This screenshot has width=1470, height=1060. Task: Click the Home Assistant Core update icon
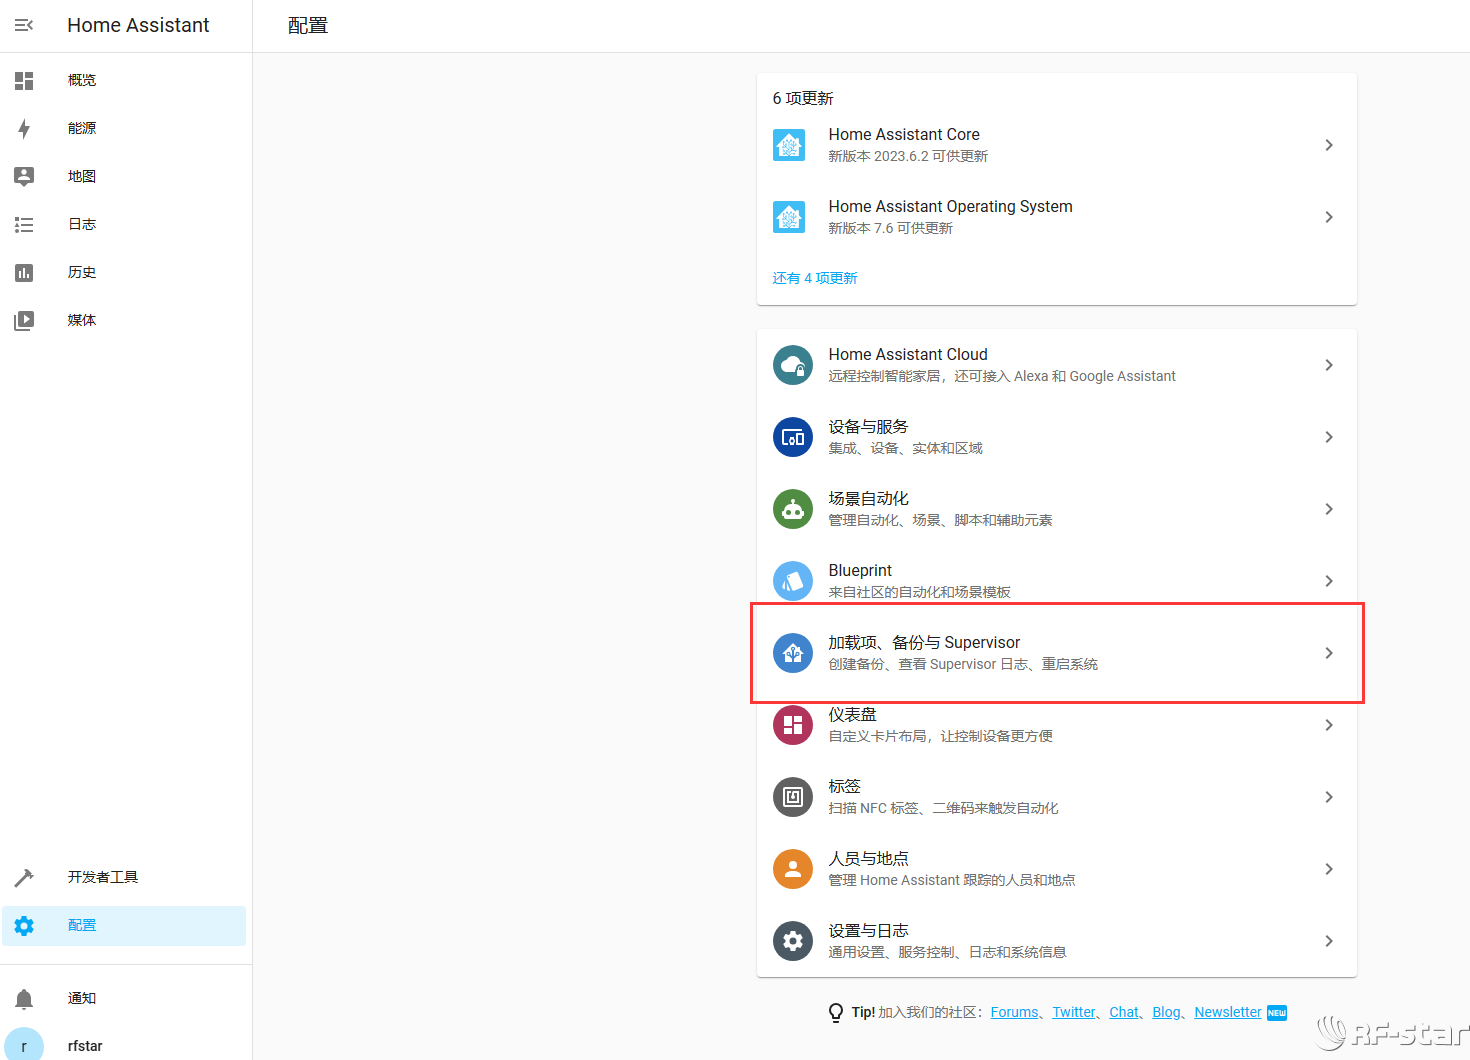[x=789, y=145]
